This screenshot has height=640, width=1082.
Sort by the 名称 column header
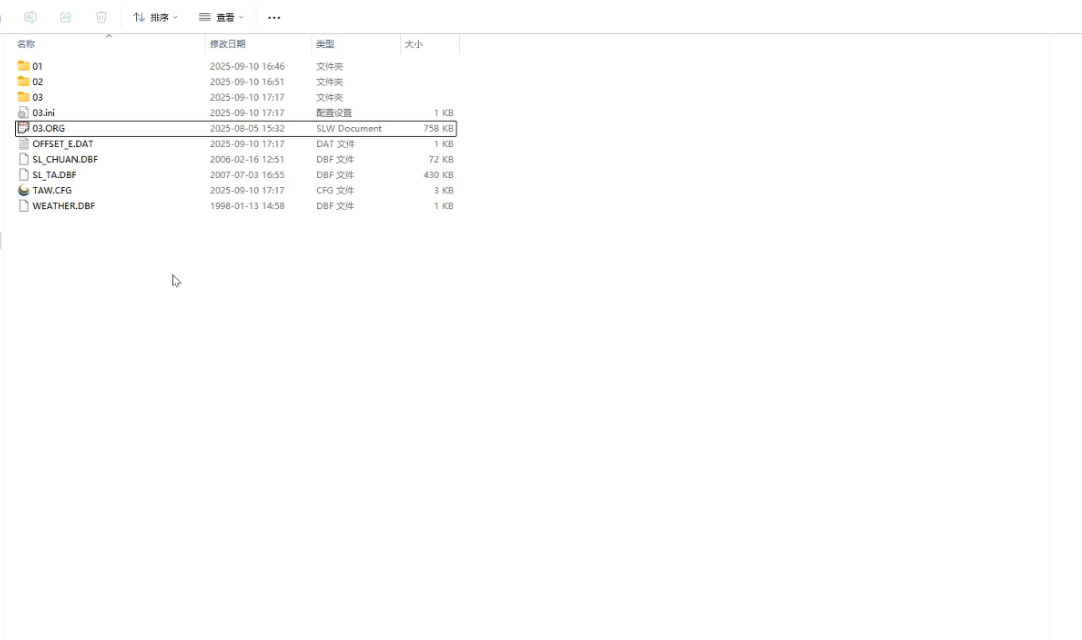(26, 44)
